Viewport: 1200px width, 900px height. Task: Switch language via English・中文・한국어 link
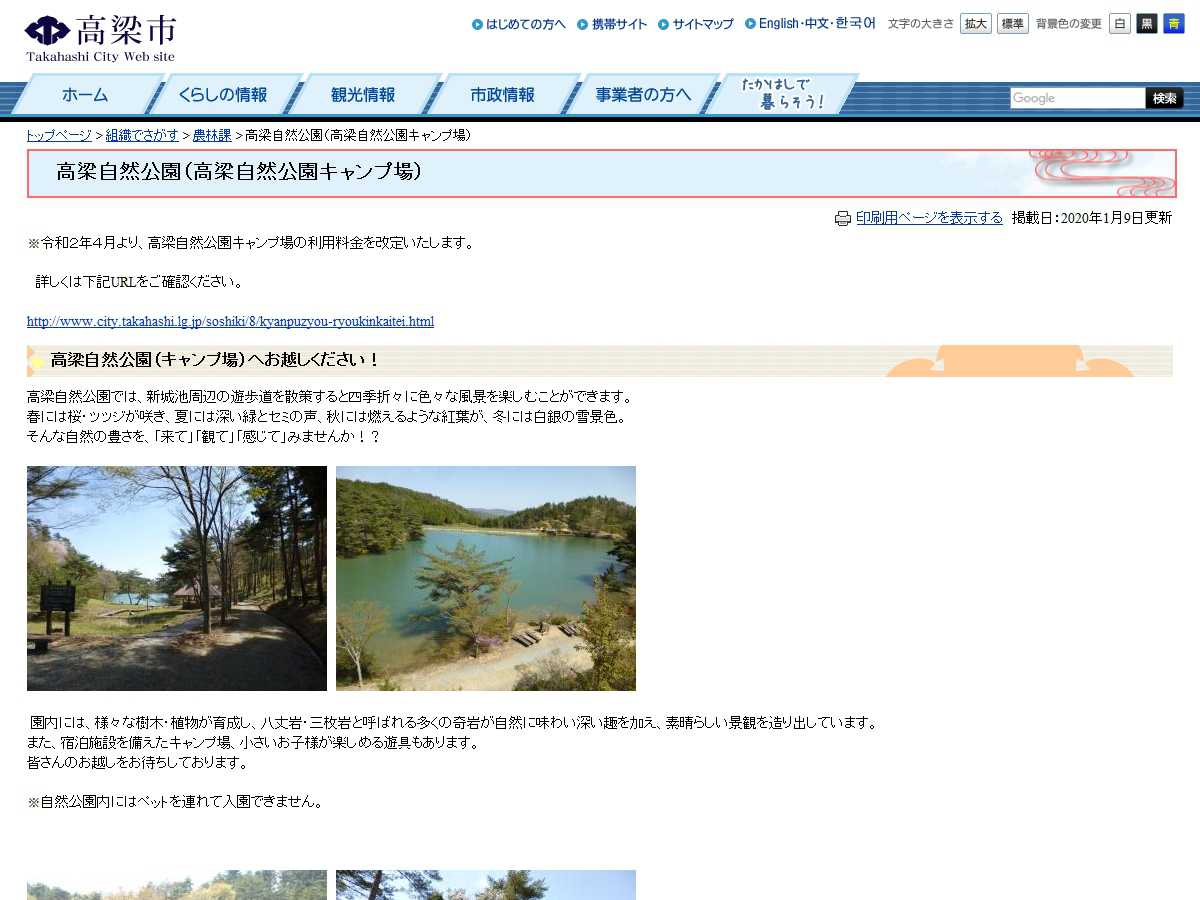[810, 24]
